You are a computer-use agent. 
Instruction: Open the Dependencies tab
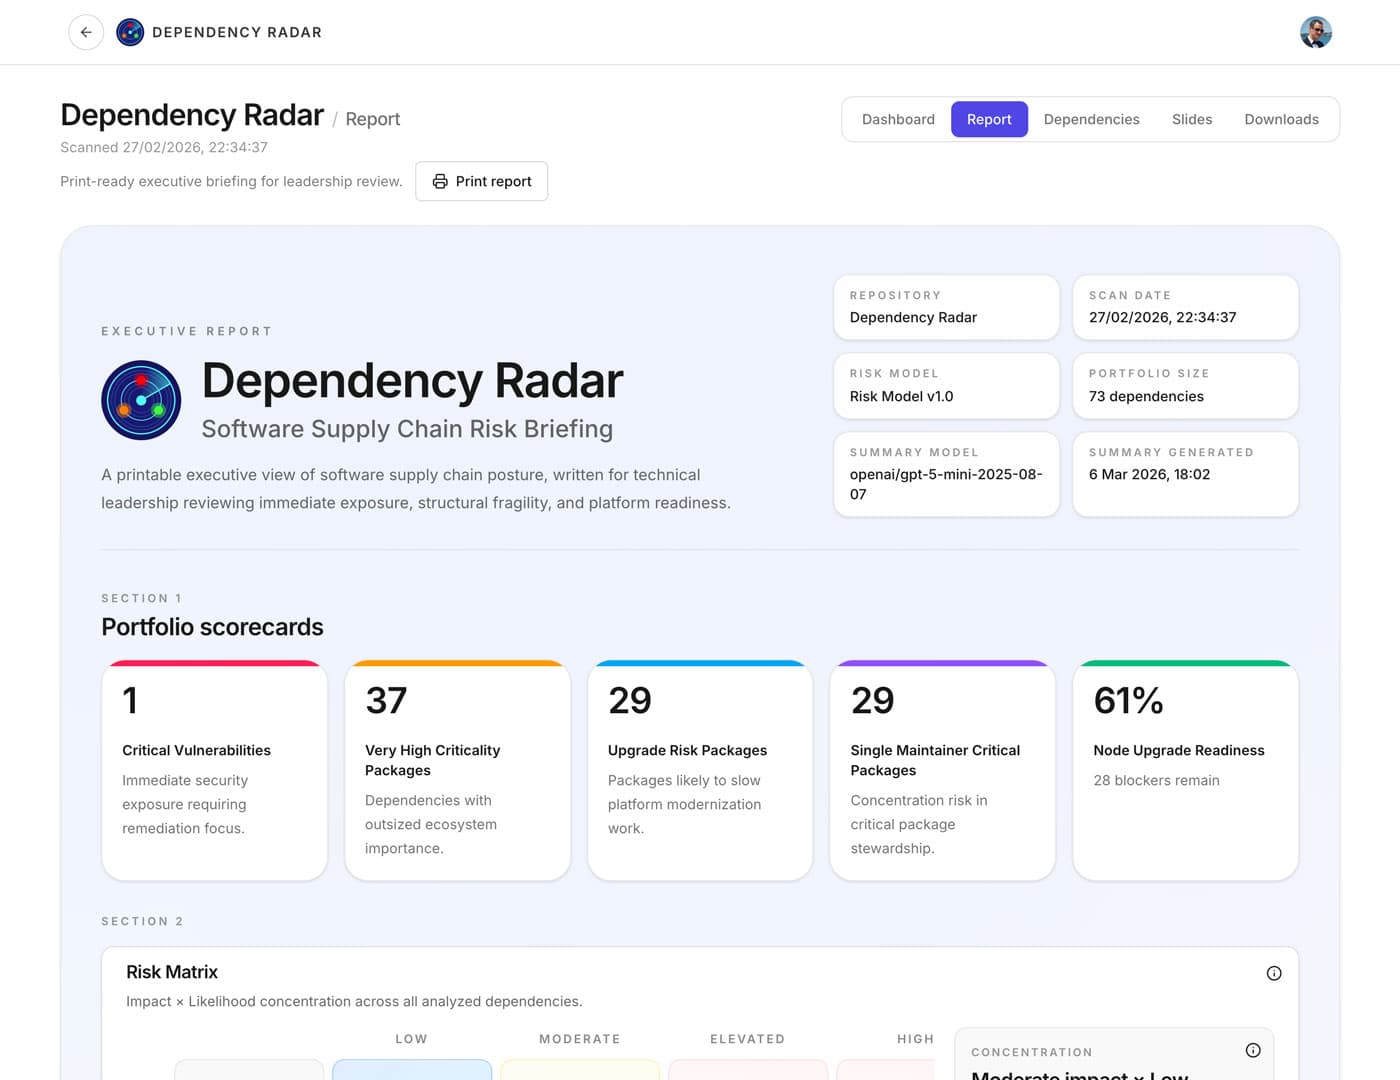[x=1091, y=119]
